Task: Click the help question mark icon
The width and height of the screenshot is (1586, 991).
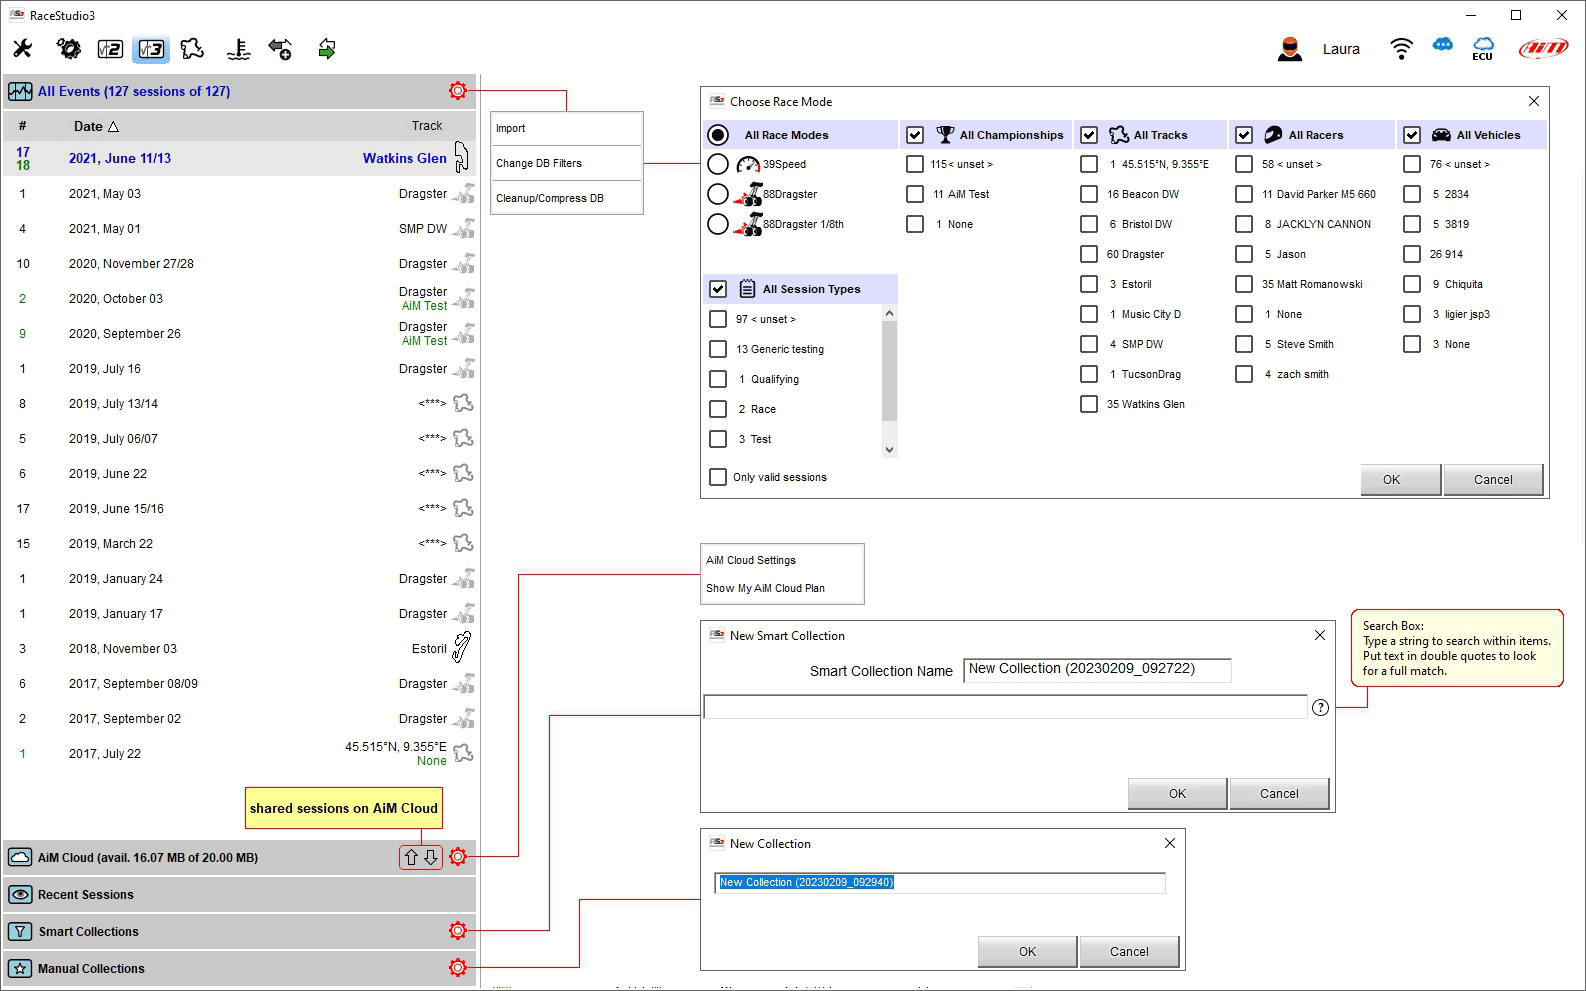Action: tap(1320, 708)
